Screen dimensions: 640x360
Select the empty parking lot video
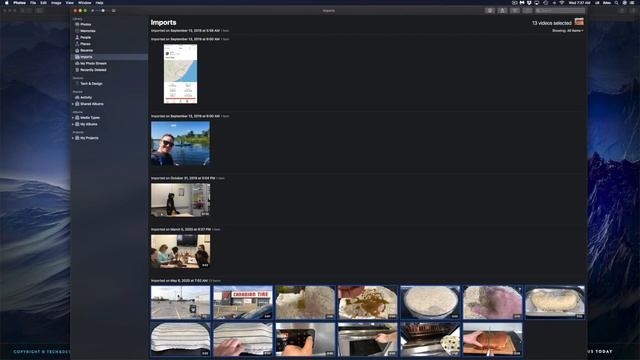coord(180,302)
